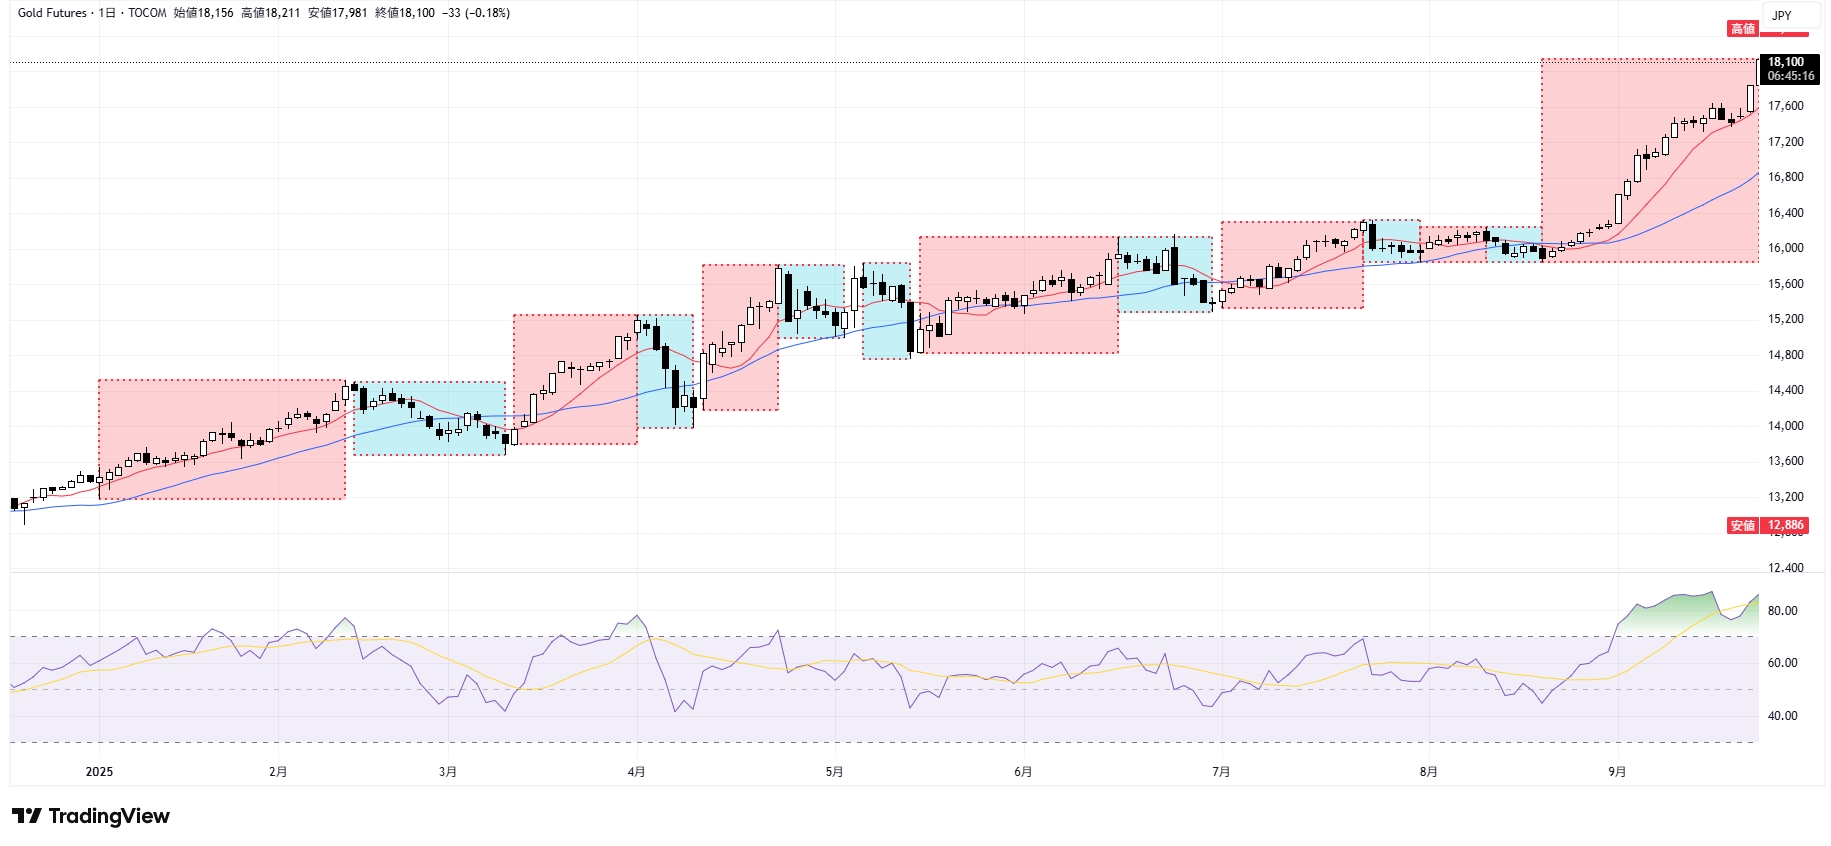Click the 6月 marker on time axis
Screen dimensions: 1831x846
tap(1023, 772)
